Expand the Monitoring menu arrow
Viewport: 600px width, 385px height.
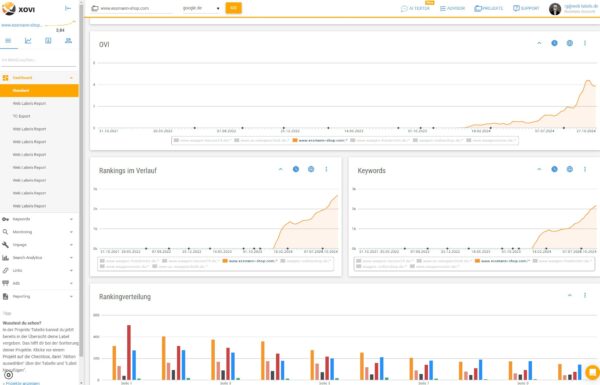[x=71, y=232]
